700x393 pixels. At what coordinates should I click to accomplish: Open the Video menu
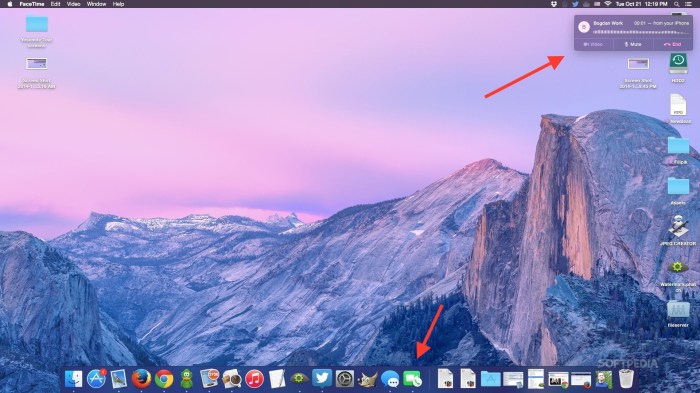pyautogui.click(x=73, y=4)
